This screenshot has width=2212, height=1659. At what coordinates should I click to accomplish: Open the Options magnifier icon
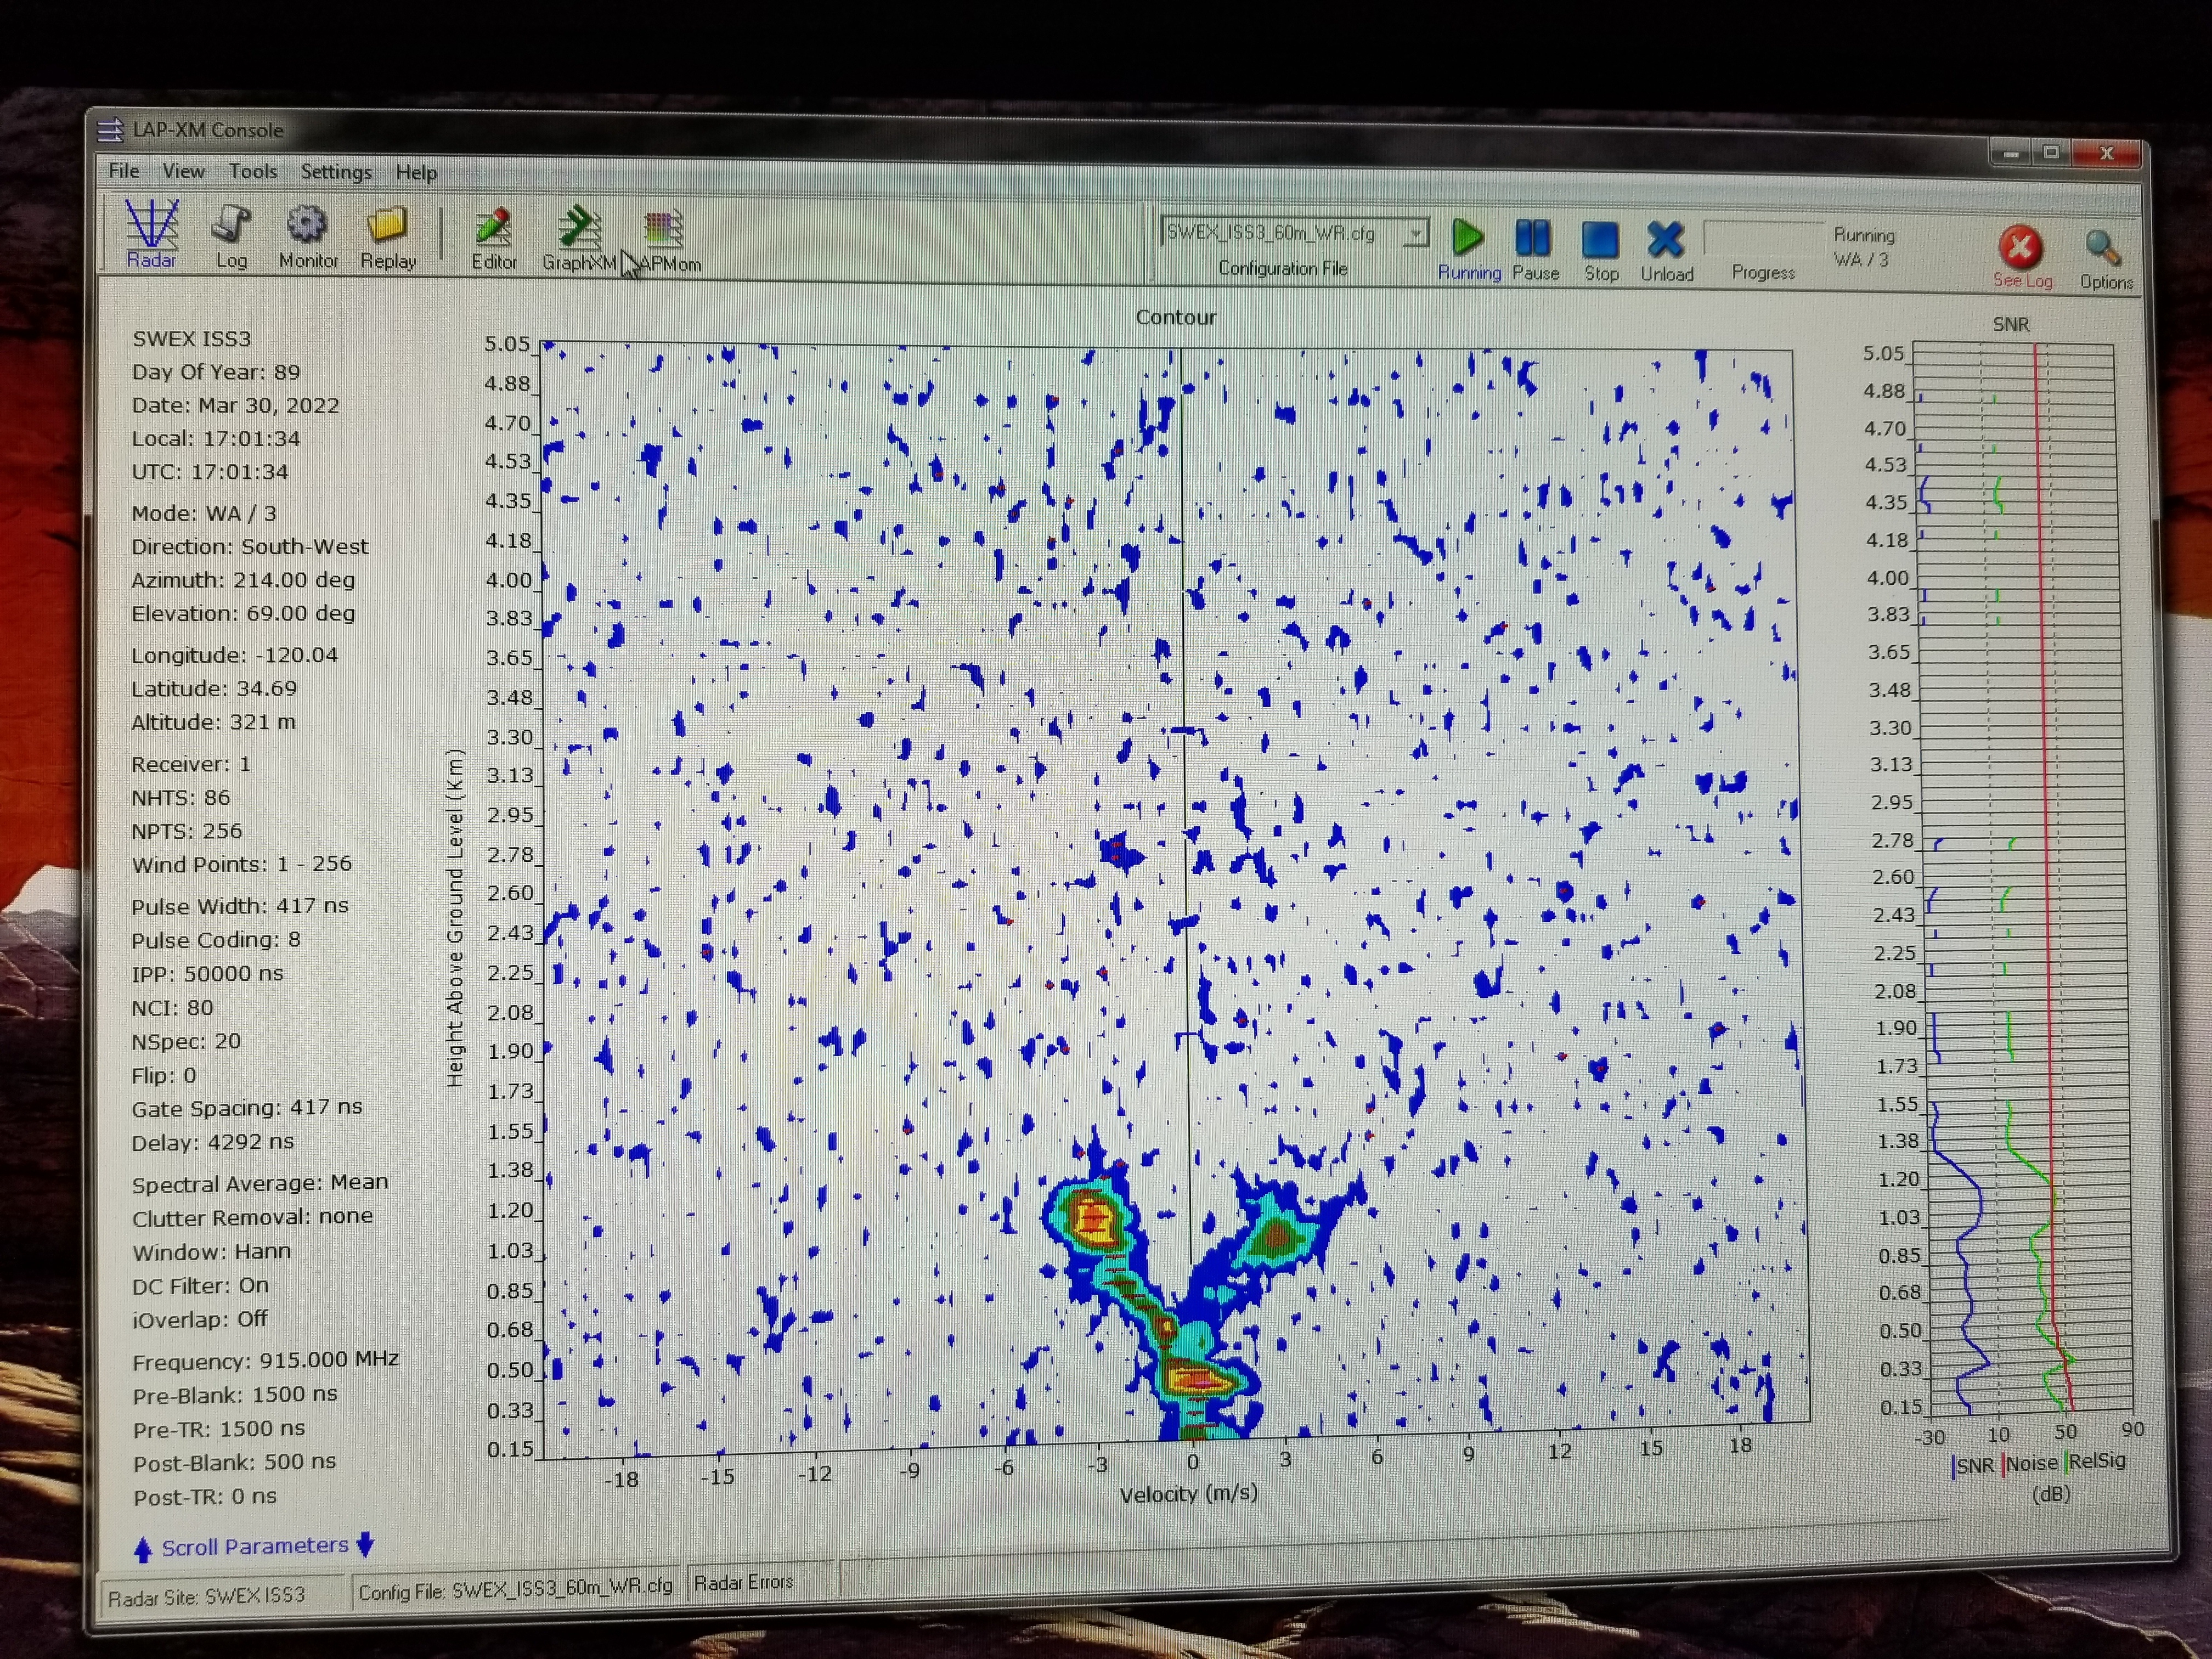coord(2102,249)
